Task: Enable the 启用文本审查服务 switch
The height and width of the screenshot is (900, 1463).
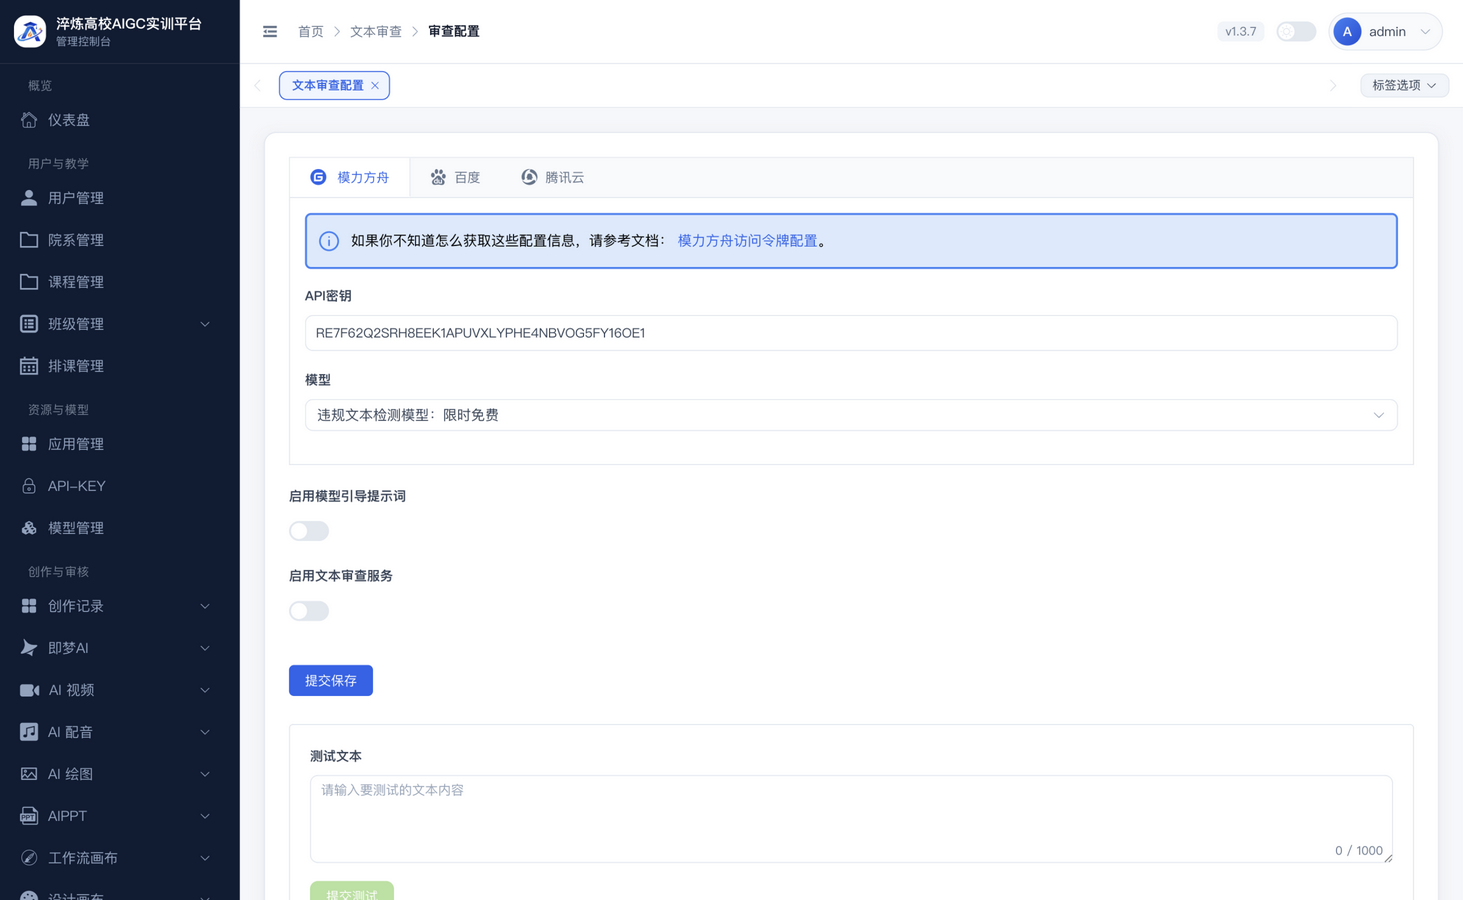Action: [x=309, y=611]
